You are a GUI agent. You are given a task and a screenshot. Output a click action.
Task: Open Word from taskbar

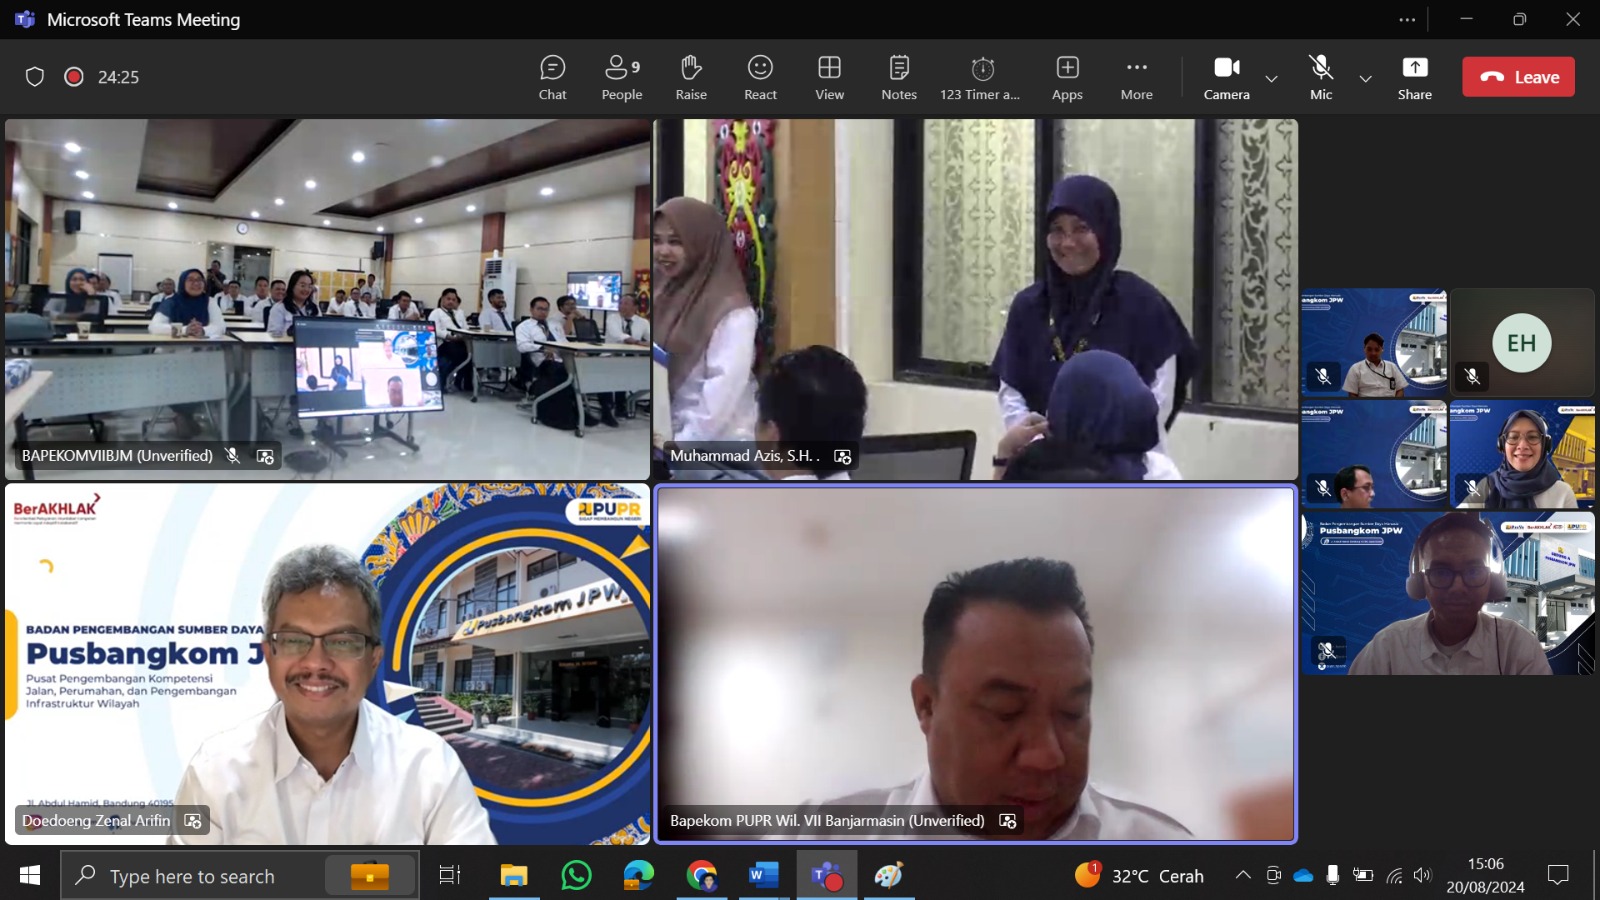[764, 875]
